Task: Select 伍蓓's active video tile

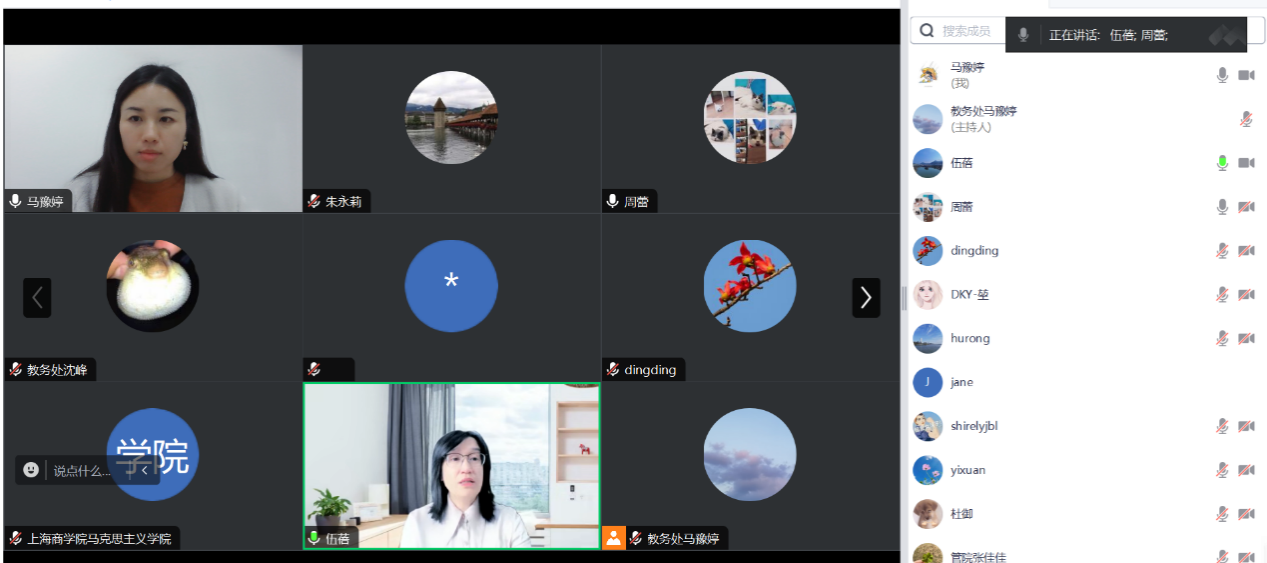Action: [x=451, y=465]
